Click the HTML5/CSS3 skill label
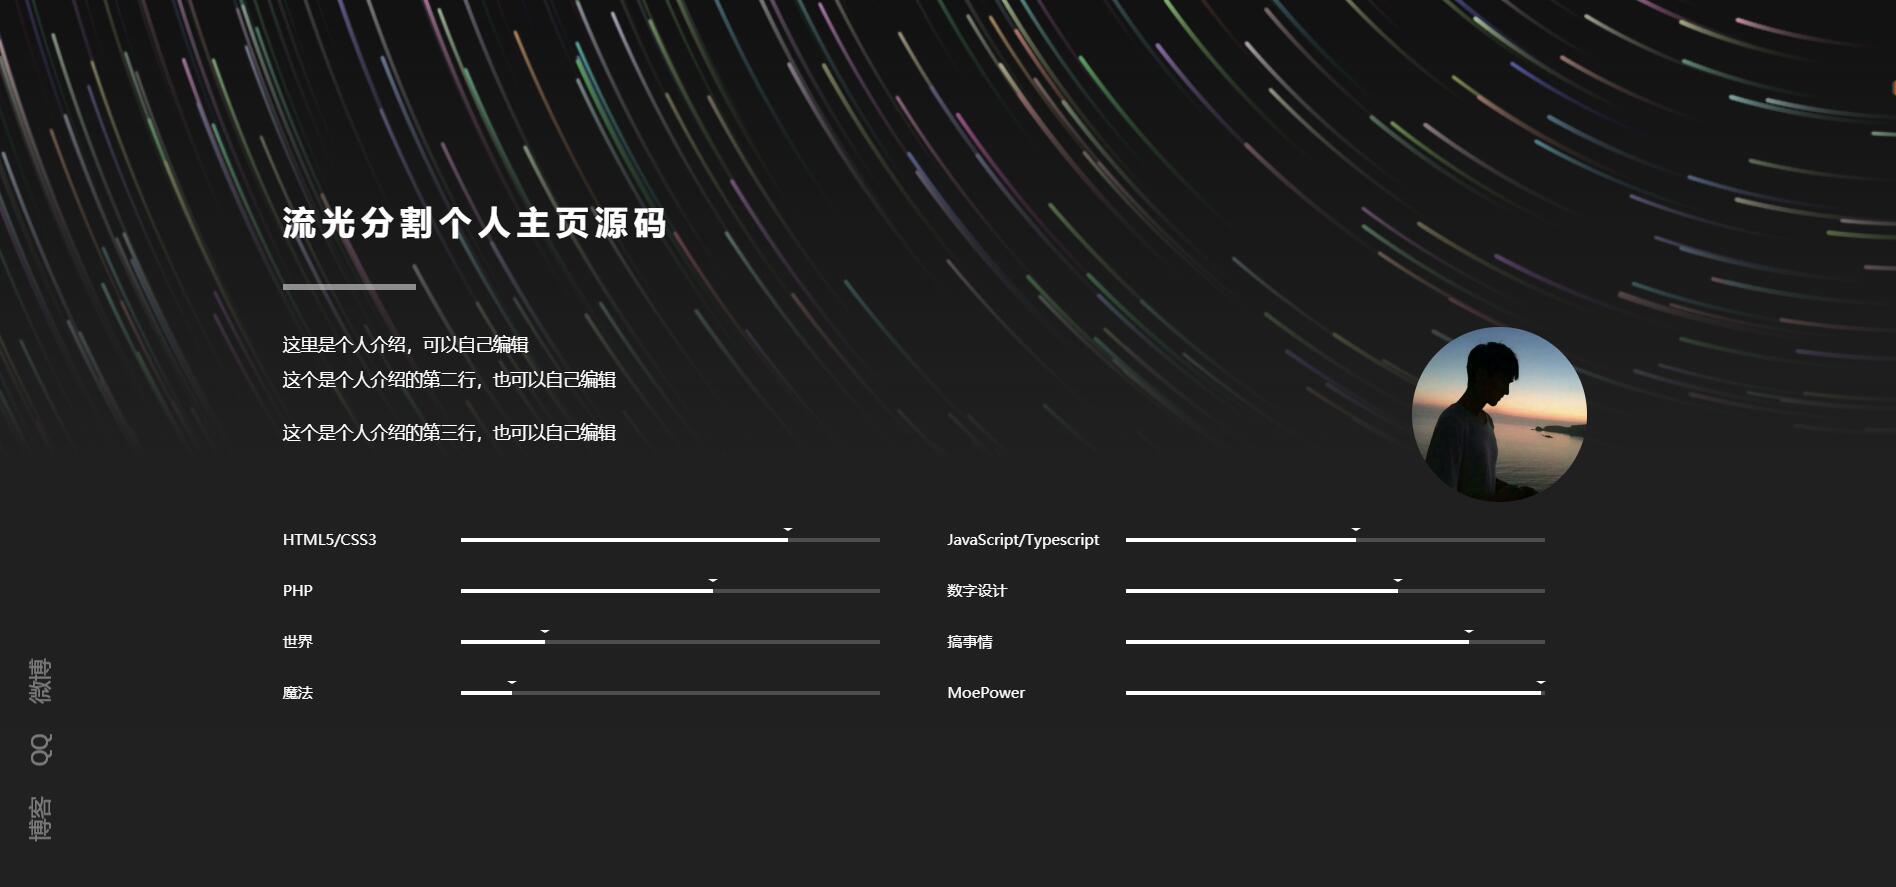The height and width of the screenshot is (887, 1896). point(330,540)
